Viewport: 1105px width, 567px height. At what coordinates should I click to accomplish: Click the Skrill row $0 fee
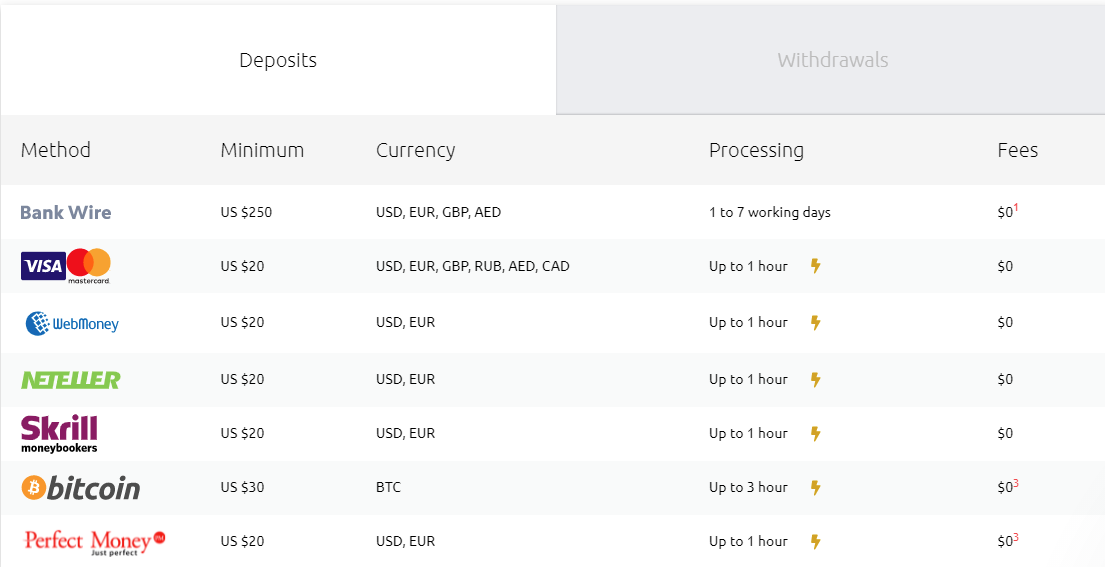pyautogui.click(x=1005, y=433)
